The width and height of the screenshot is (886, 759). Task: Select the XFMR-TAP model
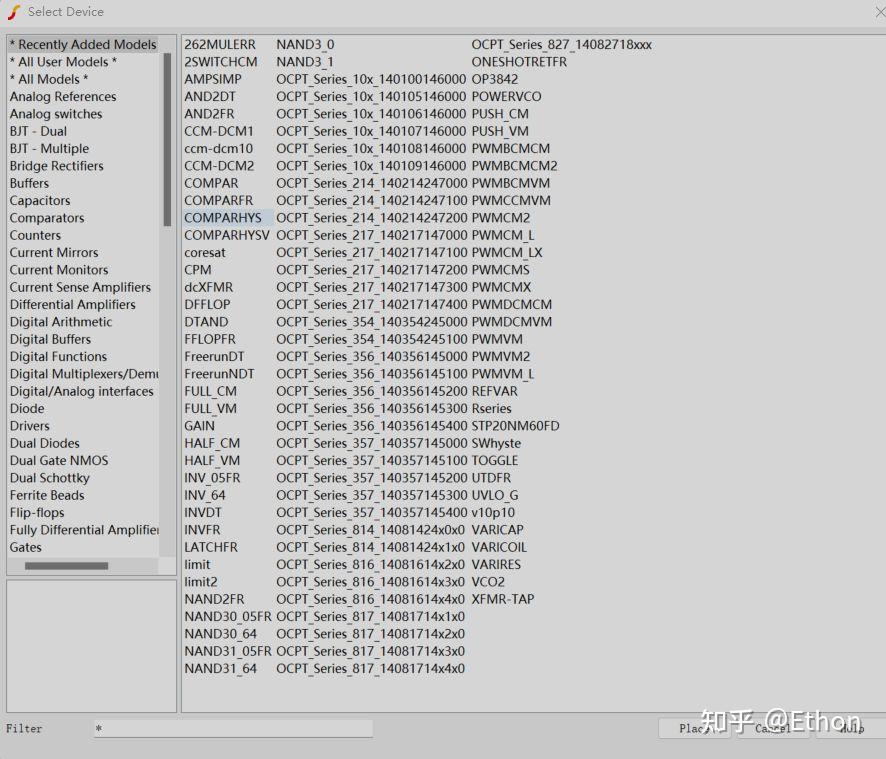pos(502,599)
